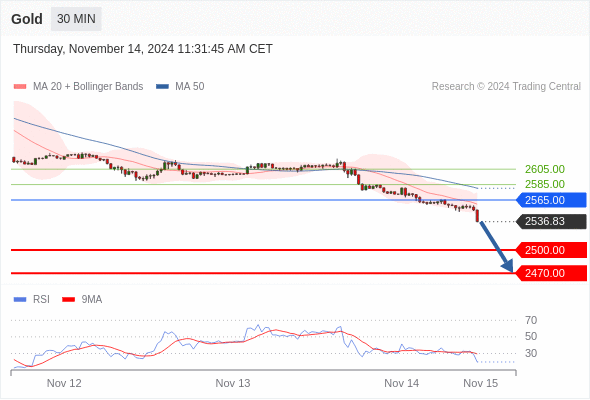Toggle the RSI legend entry
This screenshot has height=400, width=590.
32,300
